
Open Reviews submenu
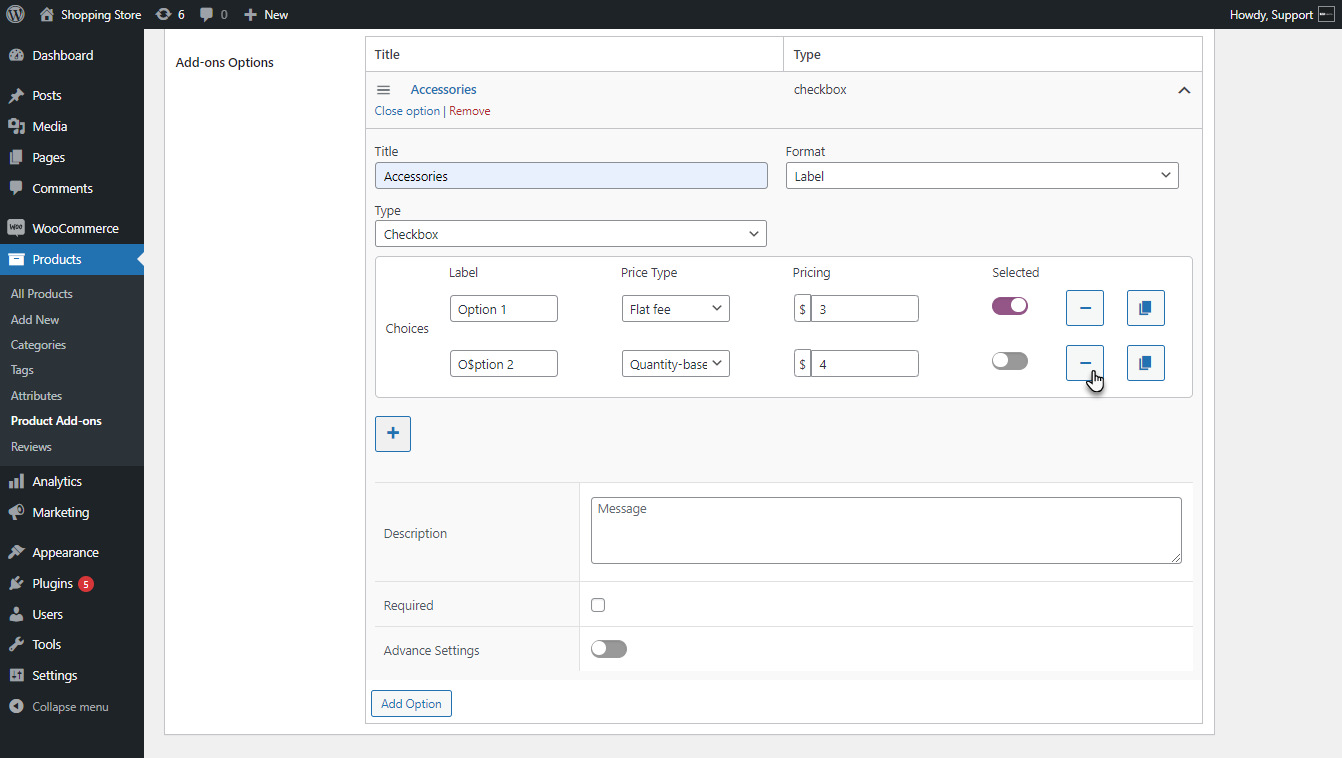[31, 447]
